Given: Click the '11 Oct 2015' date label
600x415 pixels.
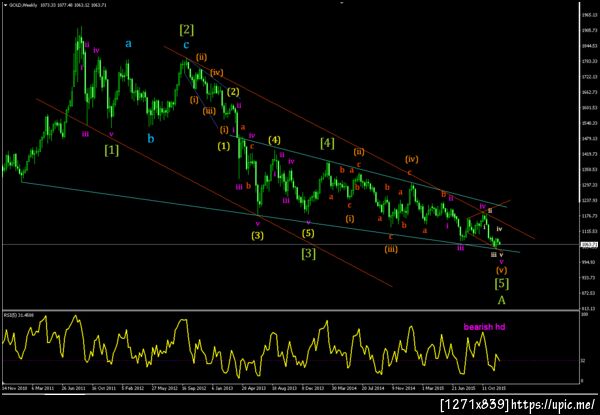Looking at the screenshot, I should [494, 388].
